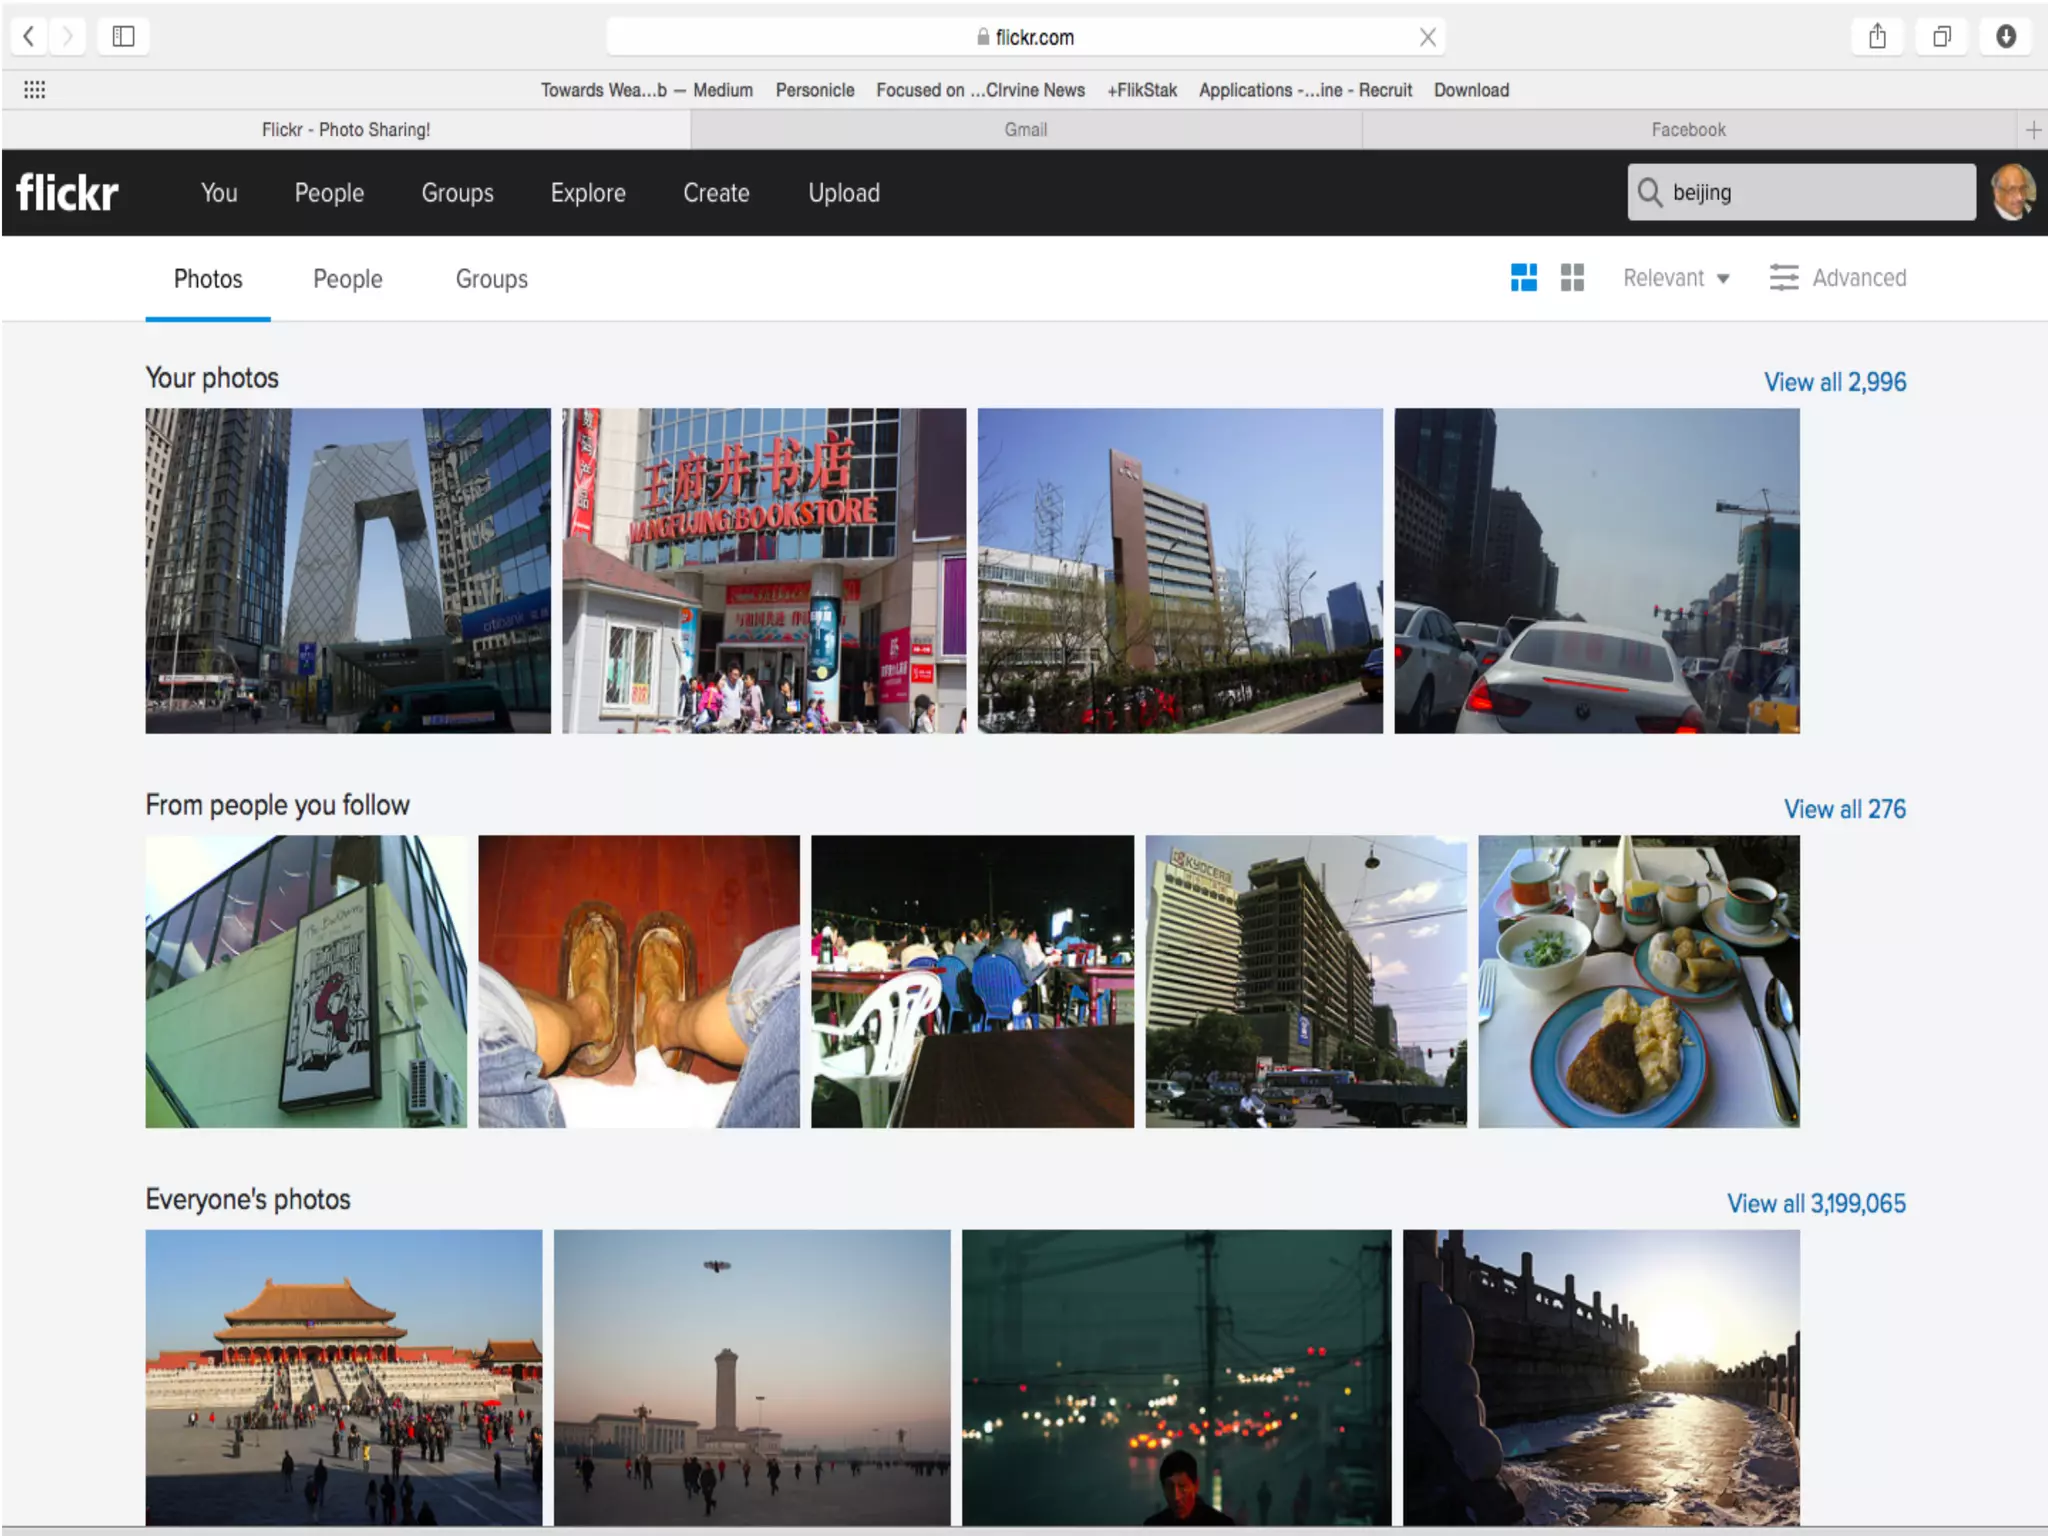Switch to the Gmail browser tab
Image resolution: width=2048 pixels, height=1536 pixels.
click(x=1025, y=130)
